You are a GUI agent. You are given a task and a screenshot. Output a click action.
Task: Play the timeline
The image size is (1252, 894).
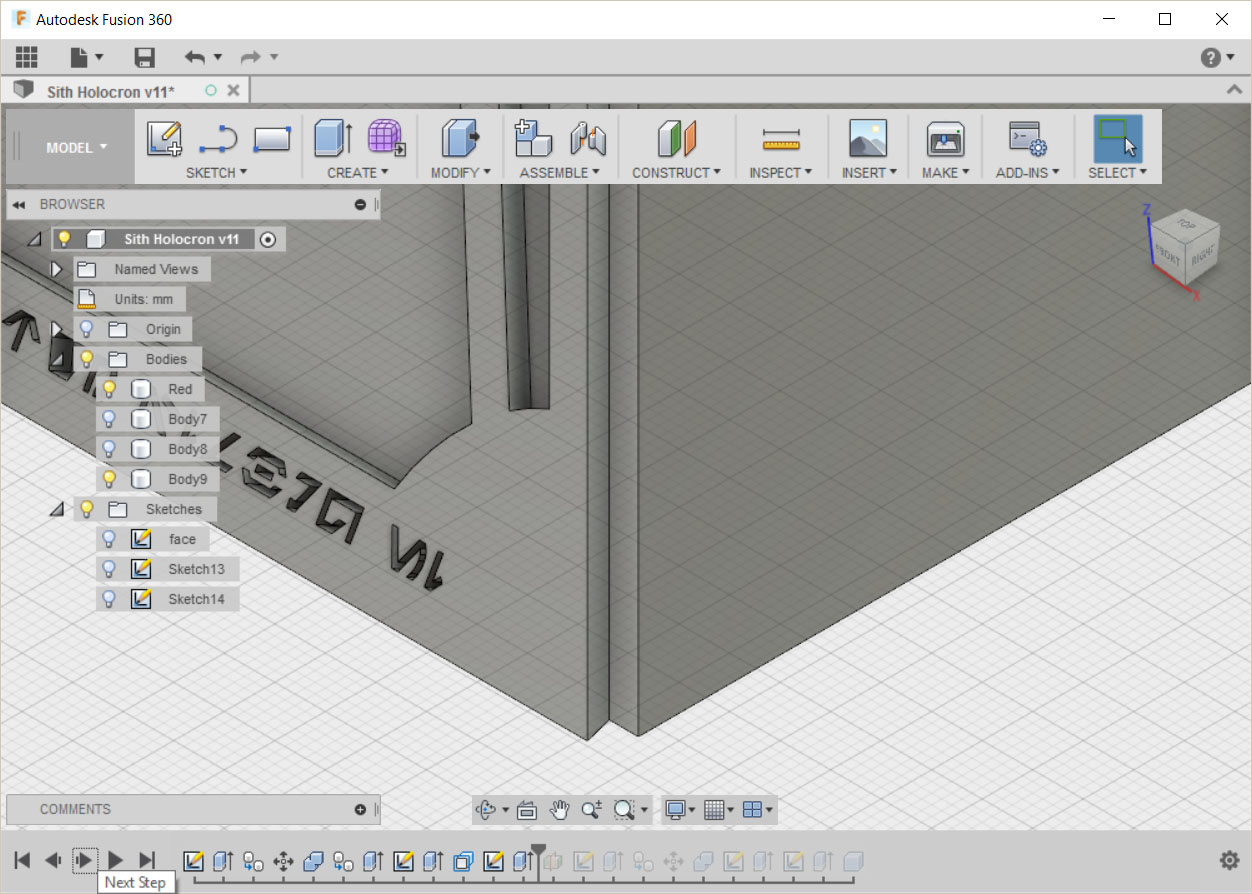click(116, 860)
